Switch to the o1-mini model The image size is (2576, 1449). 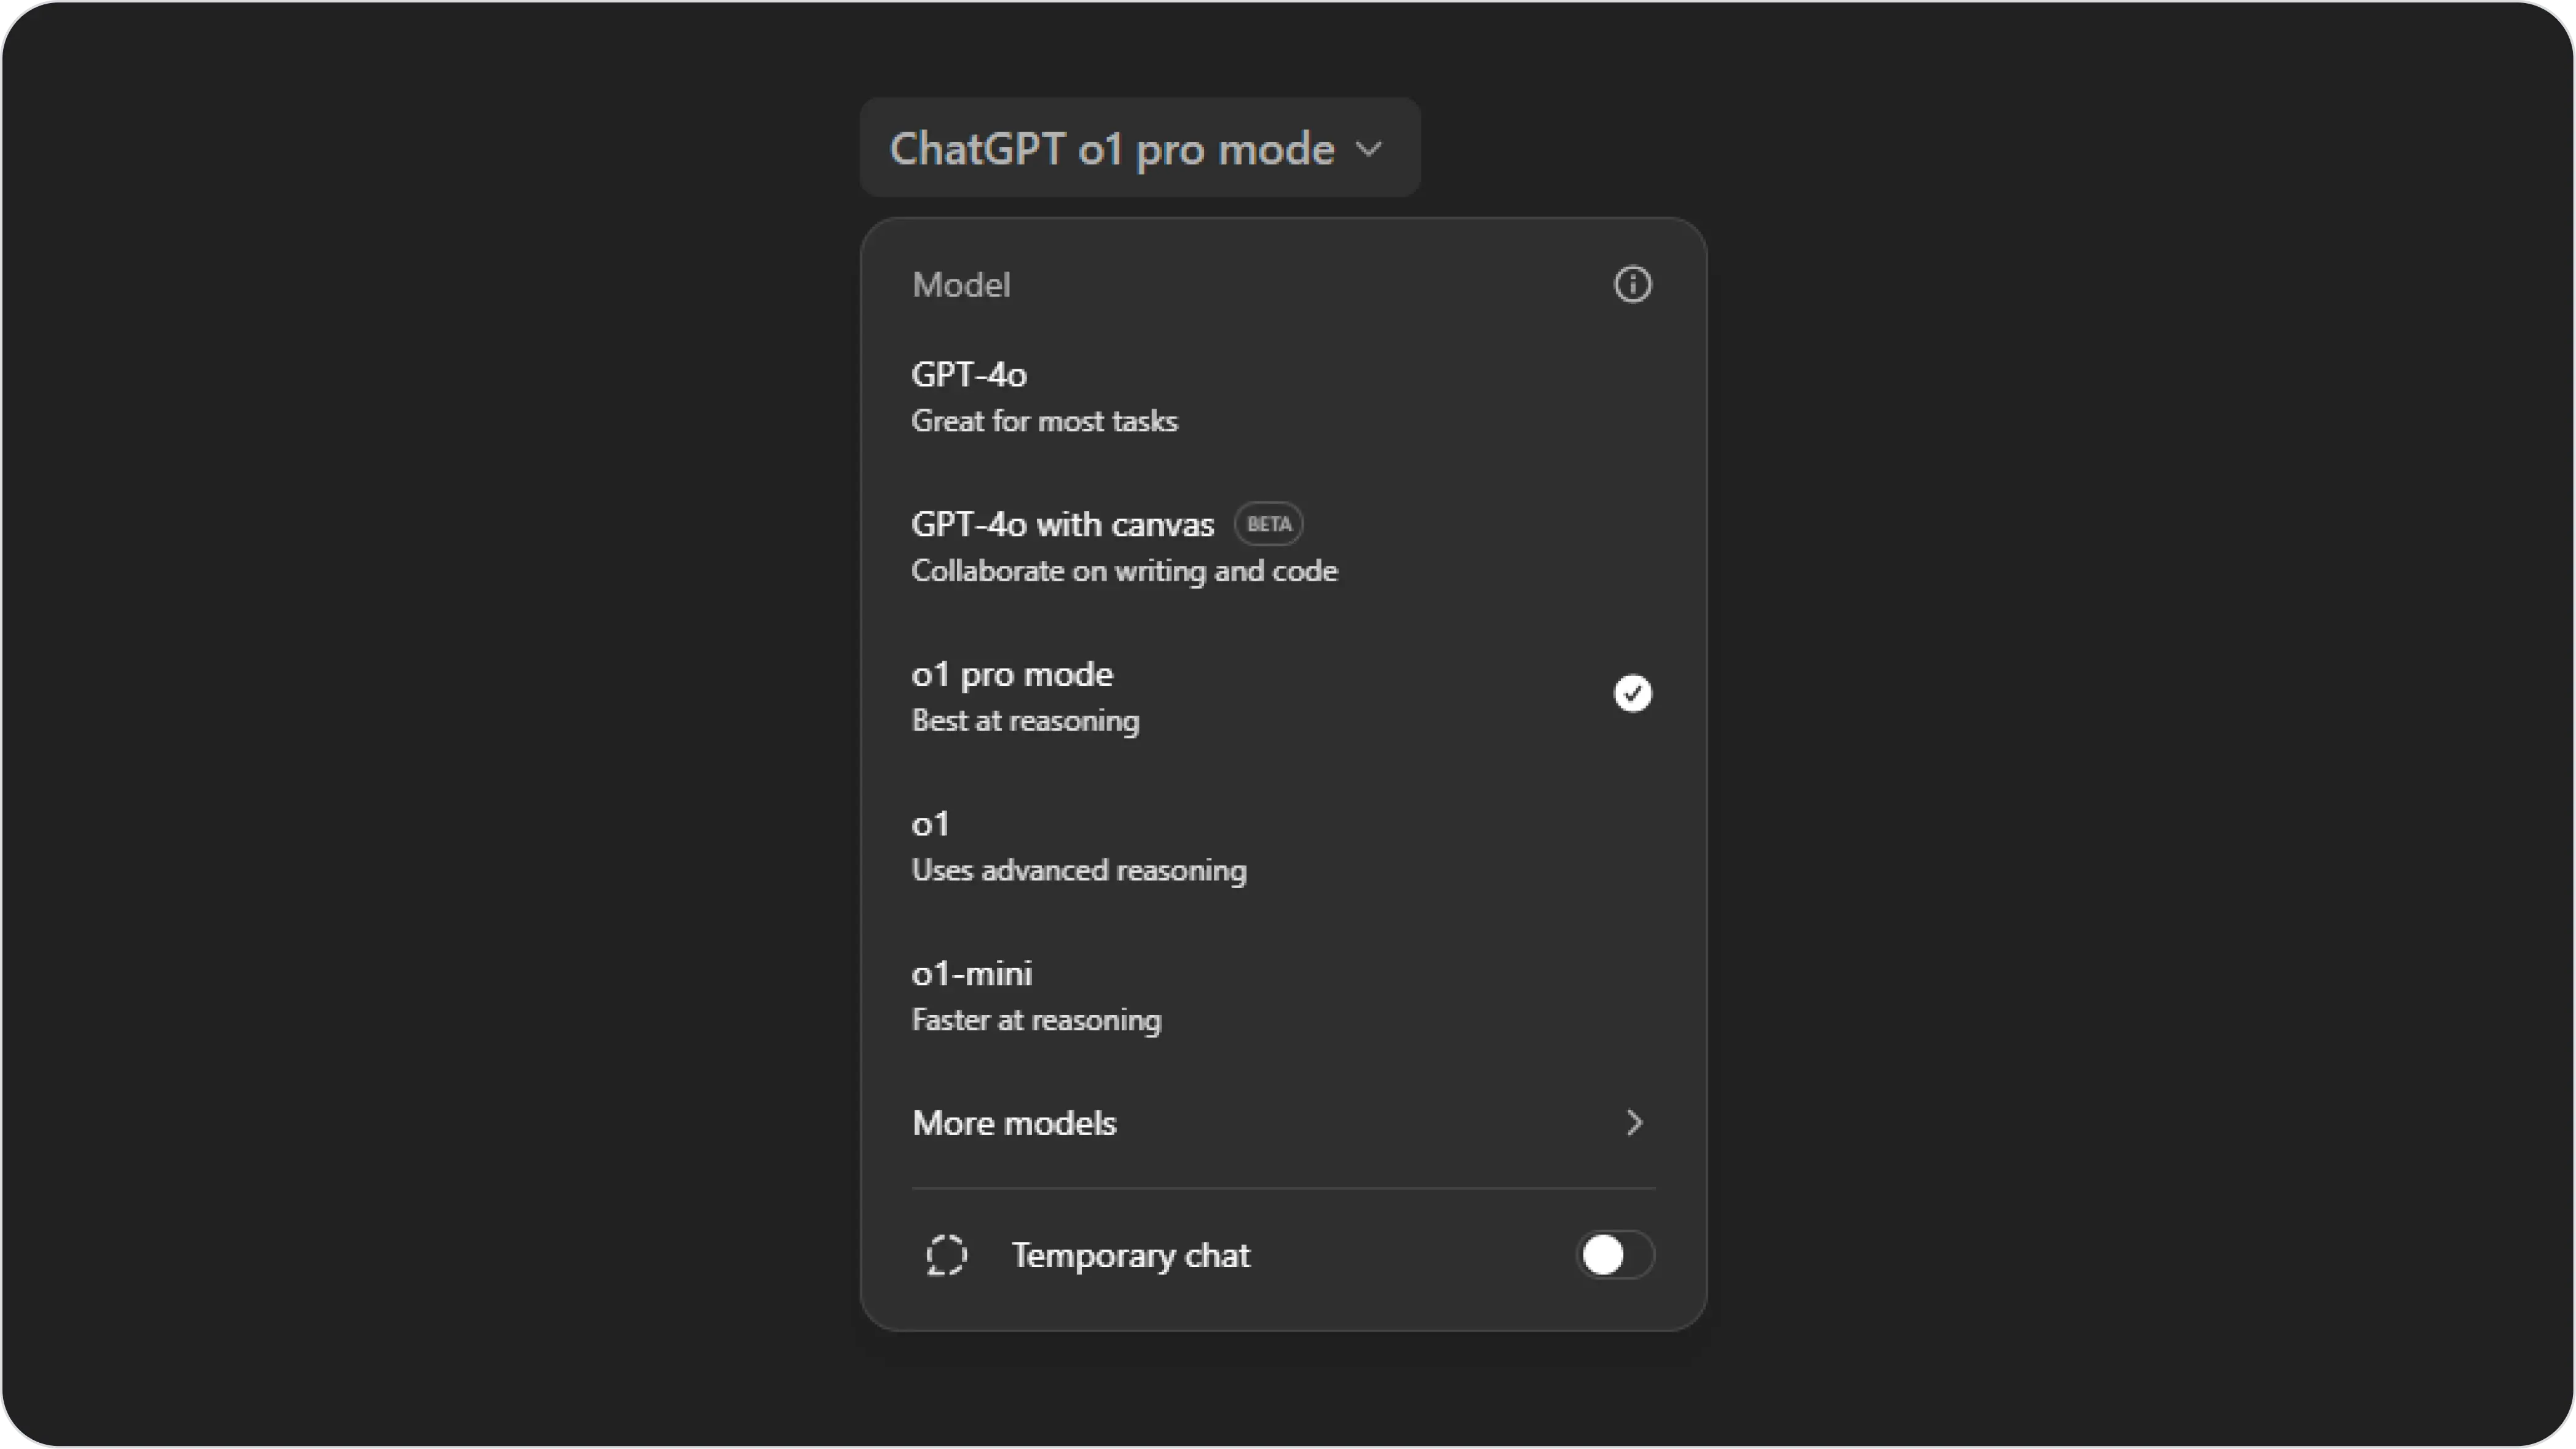pos(1283,996)
